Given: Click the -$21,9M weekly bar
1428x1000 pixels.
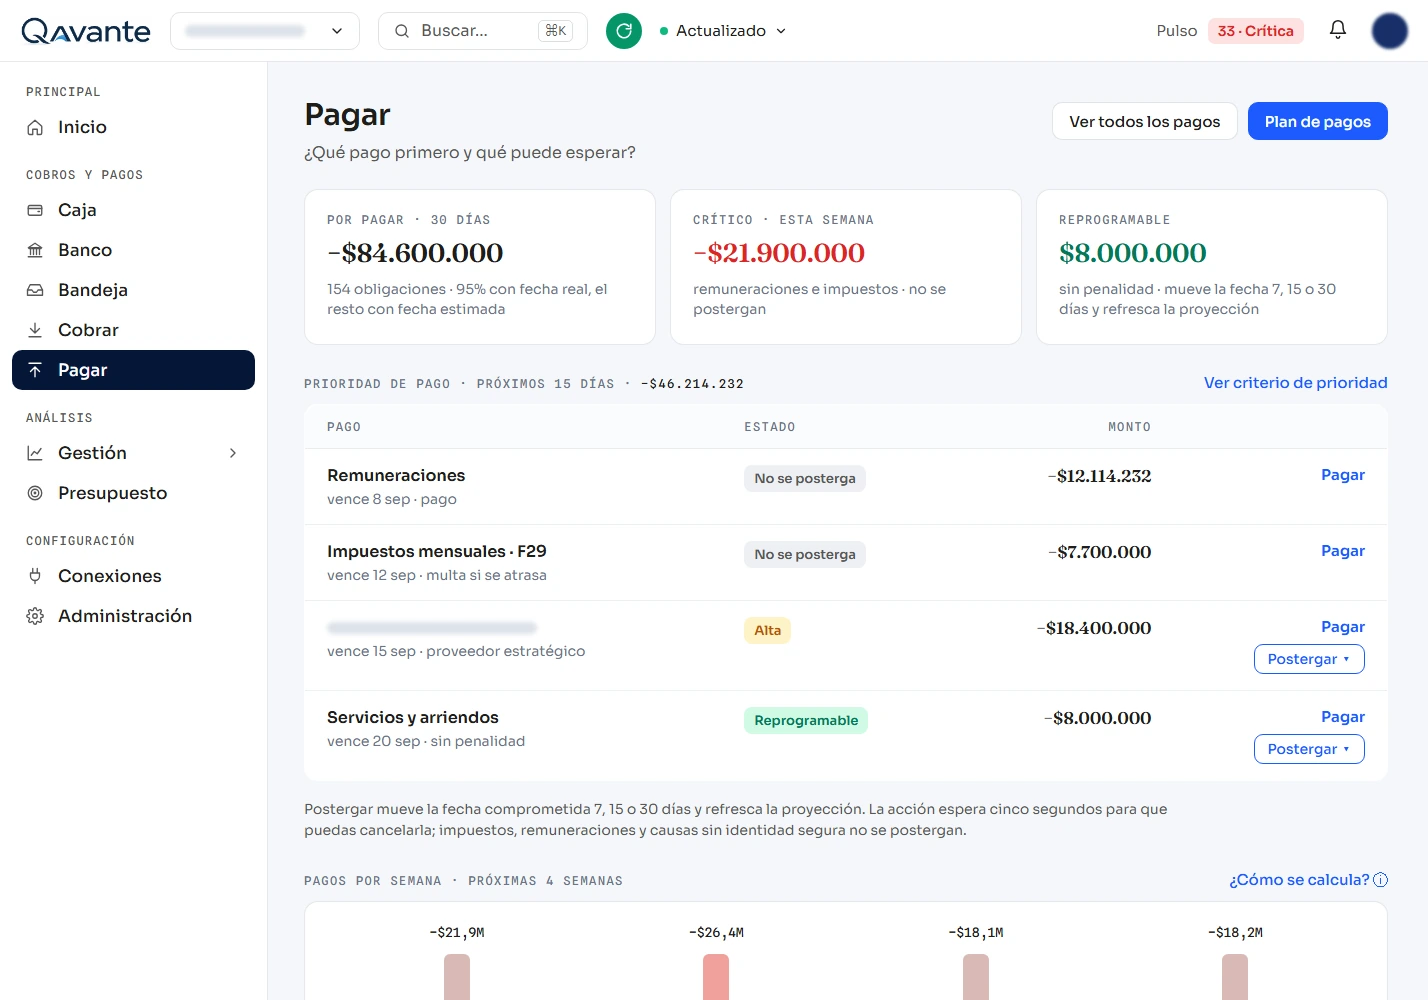Looking at the screenshot, I should click(x=457, y=977).
